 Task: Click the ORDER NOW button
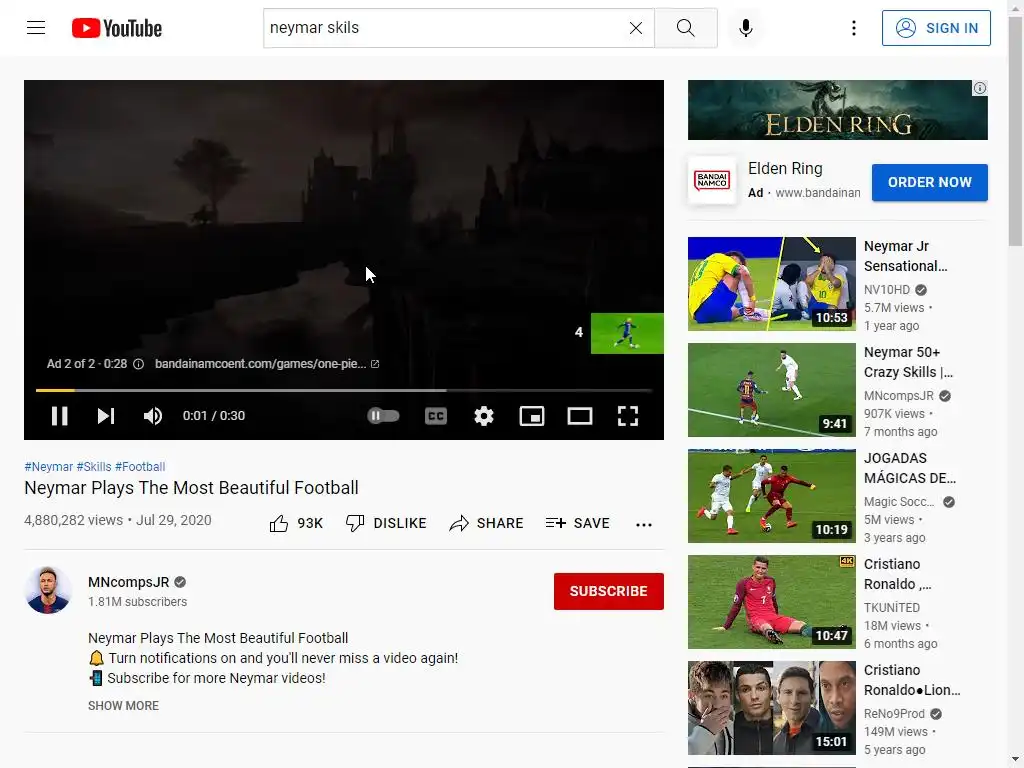click(929, 182)
